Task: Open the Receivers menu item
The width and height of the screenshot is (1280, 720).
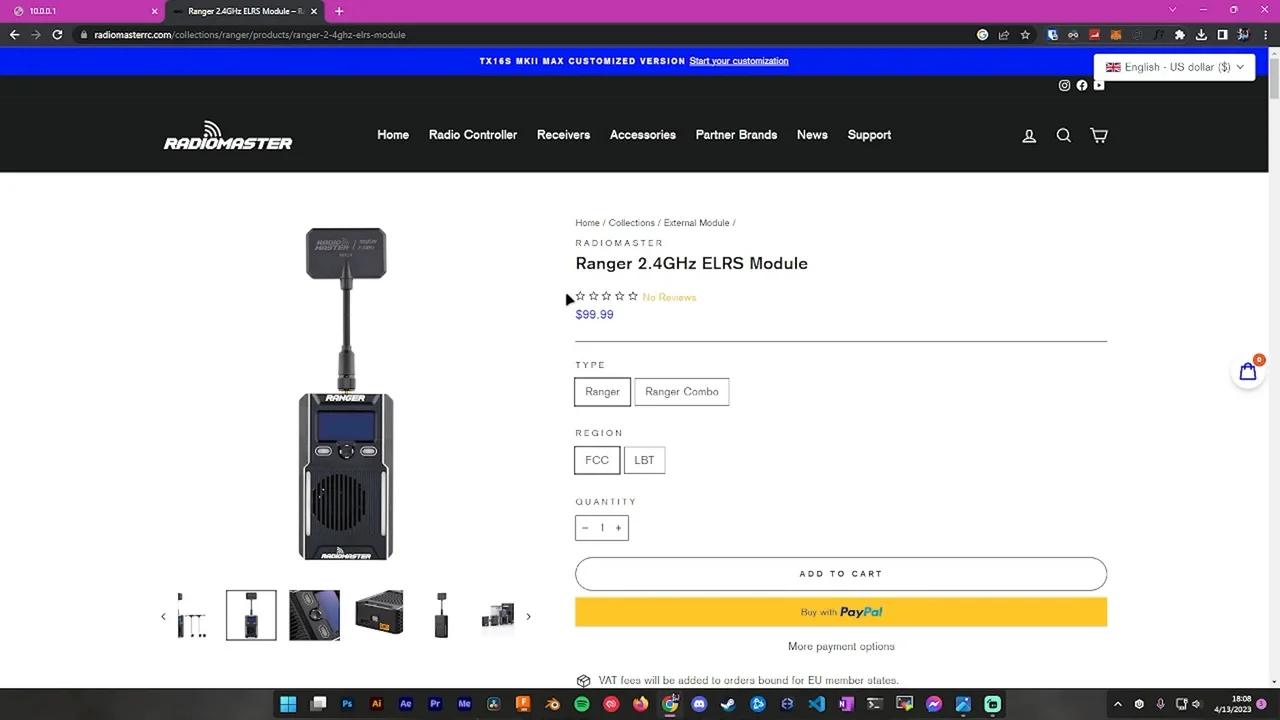Action: tap(563, 135)
